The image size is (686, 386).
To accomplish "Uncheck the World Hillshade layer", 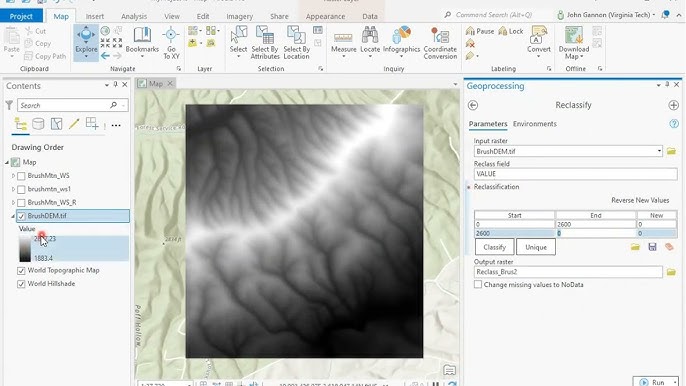I will [x=21, y=284].
